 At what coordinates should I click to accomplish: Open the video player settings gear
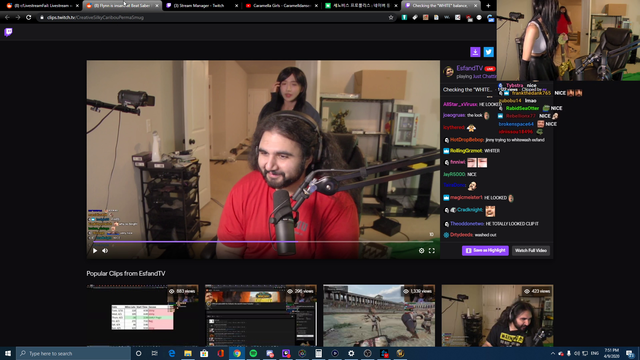[x=421, y=251]
